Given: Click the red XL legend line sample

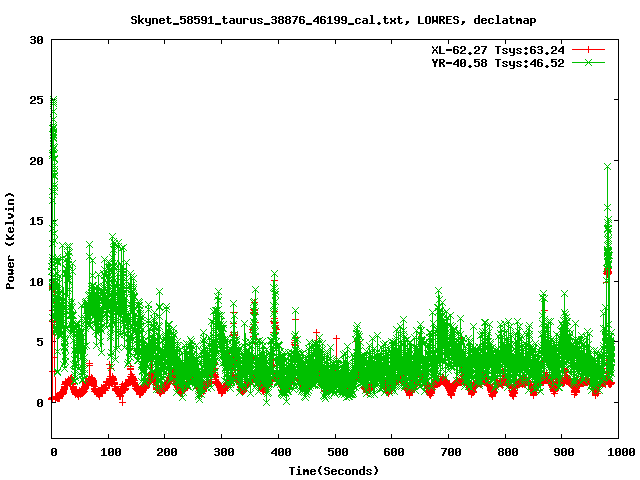Looking at the screenshot, I should [588, 50].
